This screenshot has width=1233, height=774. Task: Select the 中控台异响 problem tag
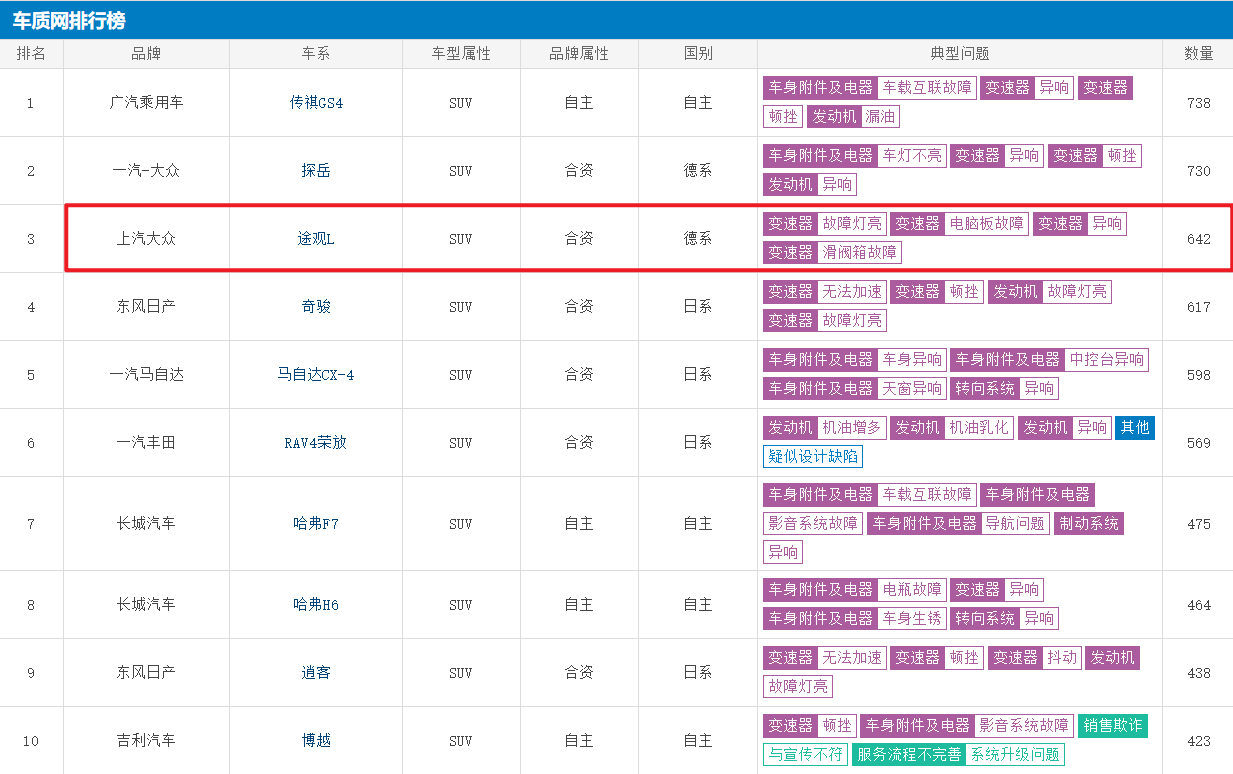pos(1106,360)
